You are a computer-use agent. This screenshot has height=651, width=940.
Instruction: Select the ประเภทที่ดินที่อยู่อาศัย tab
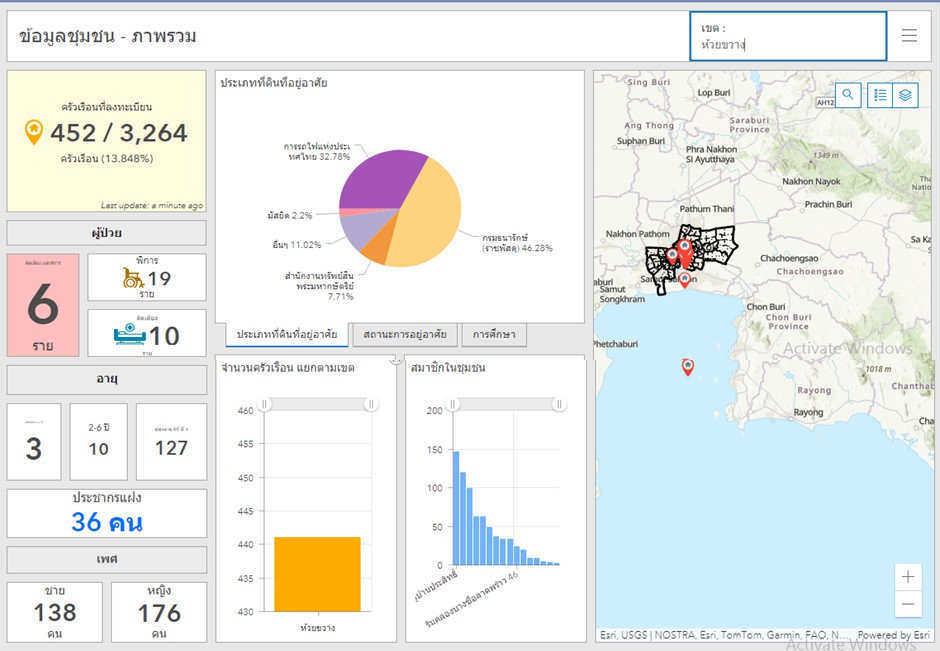coord(287,334)
